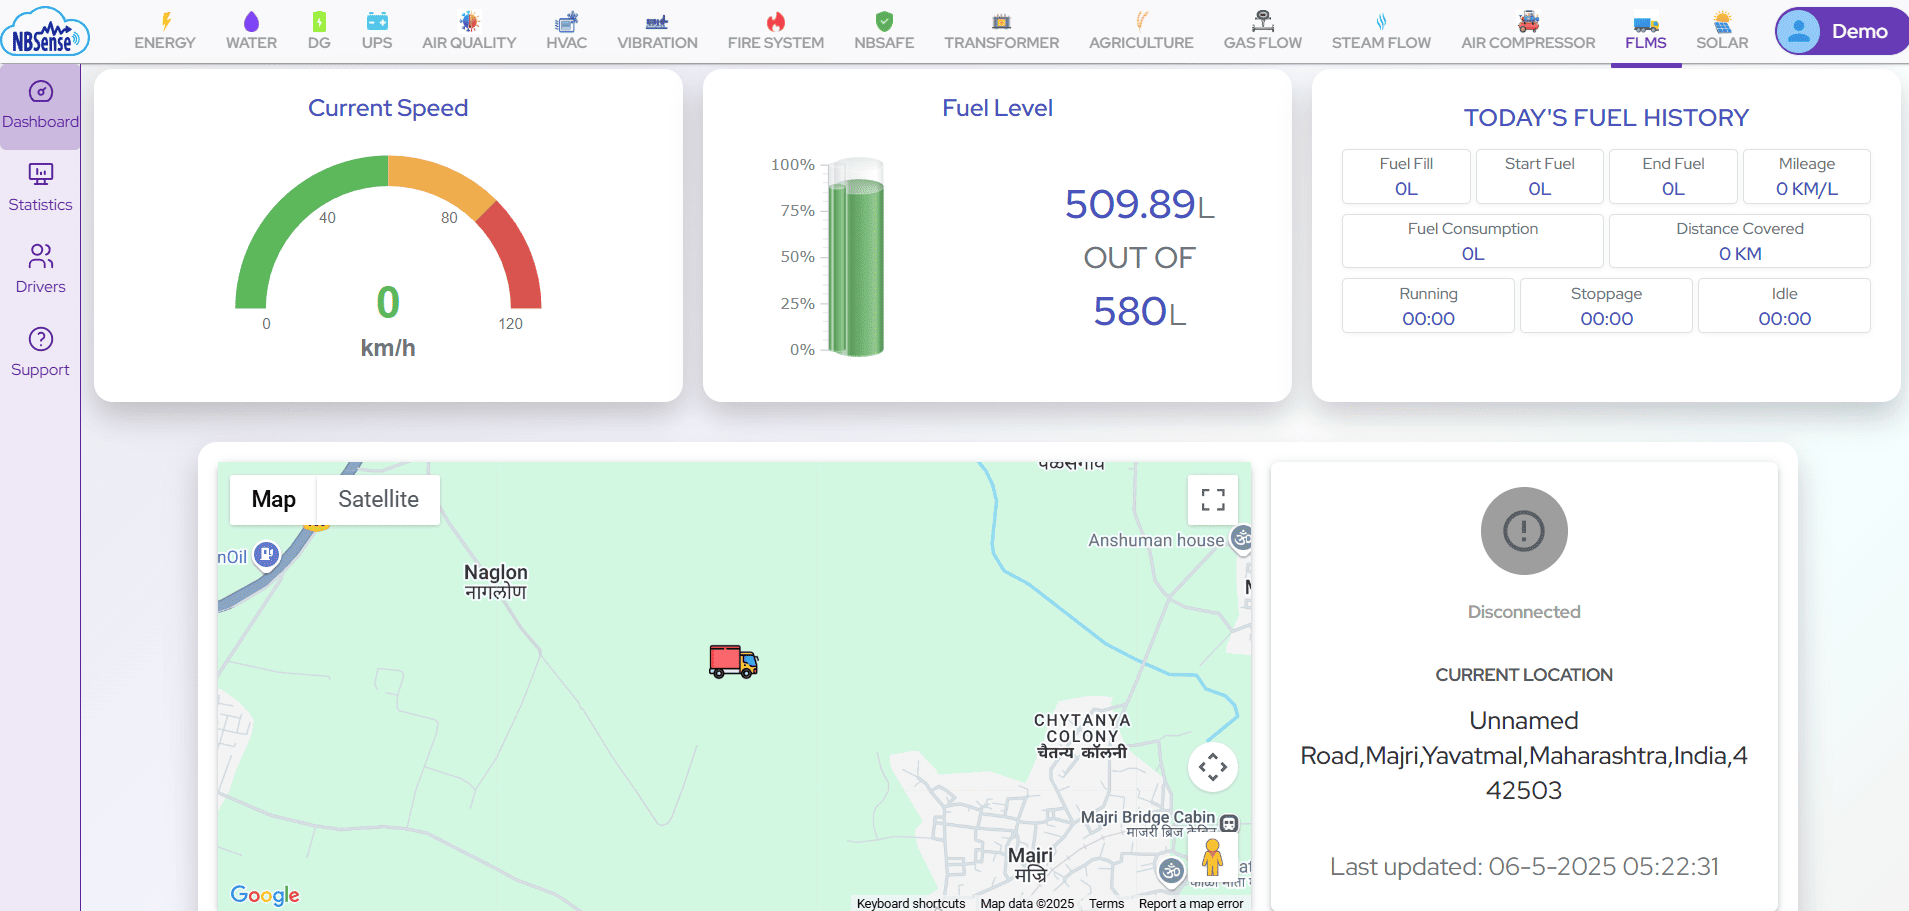The height and width of the screenshot is (911, 1909).
Task: Open the UPS battery icon
Action: (377, 21)
